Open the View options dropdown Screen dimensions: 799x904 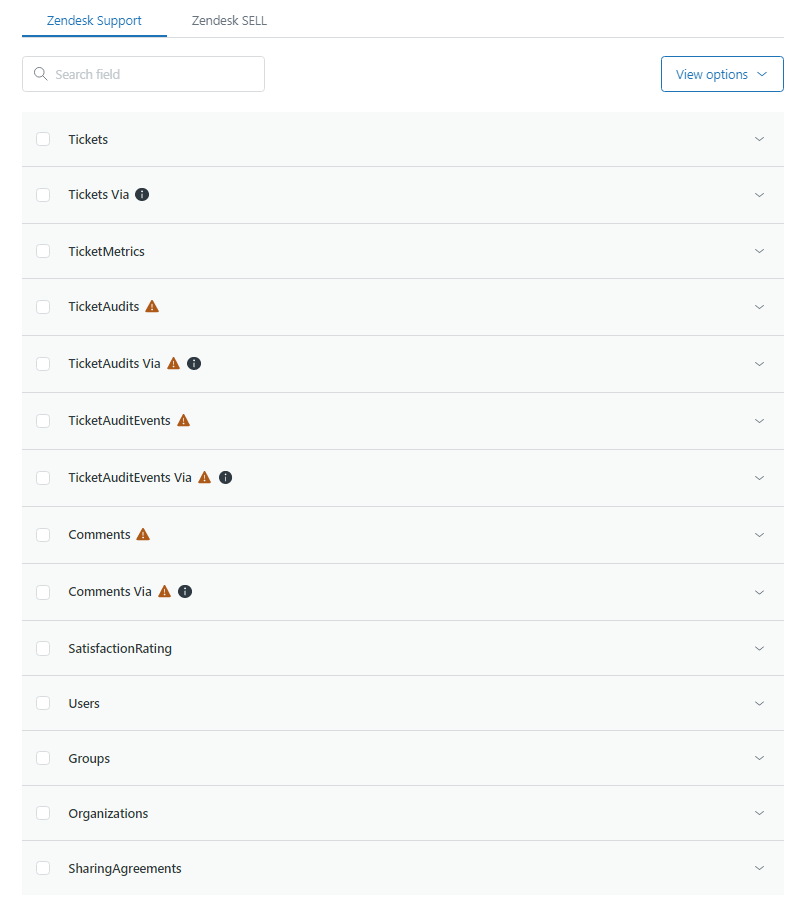point(721,74)
